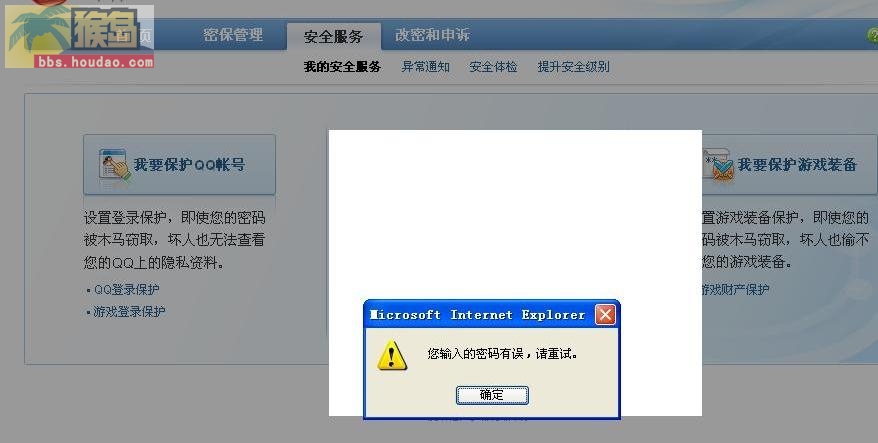Switch to the 改密和申诉 tab

point(432,35)
